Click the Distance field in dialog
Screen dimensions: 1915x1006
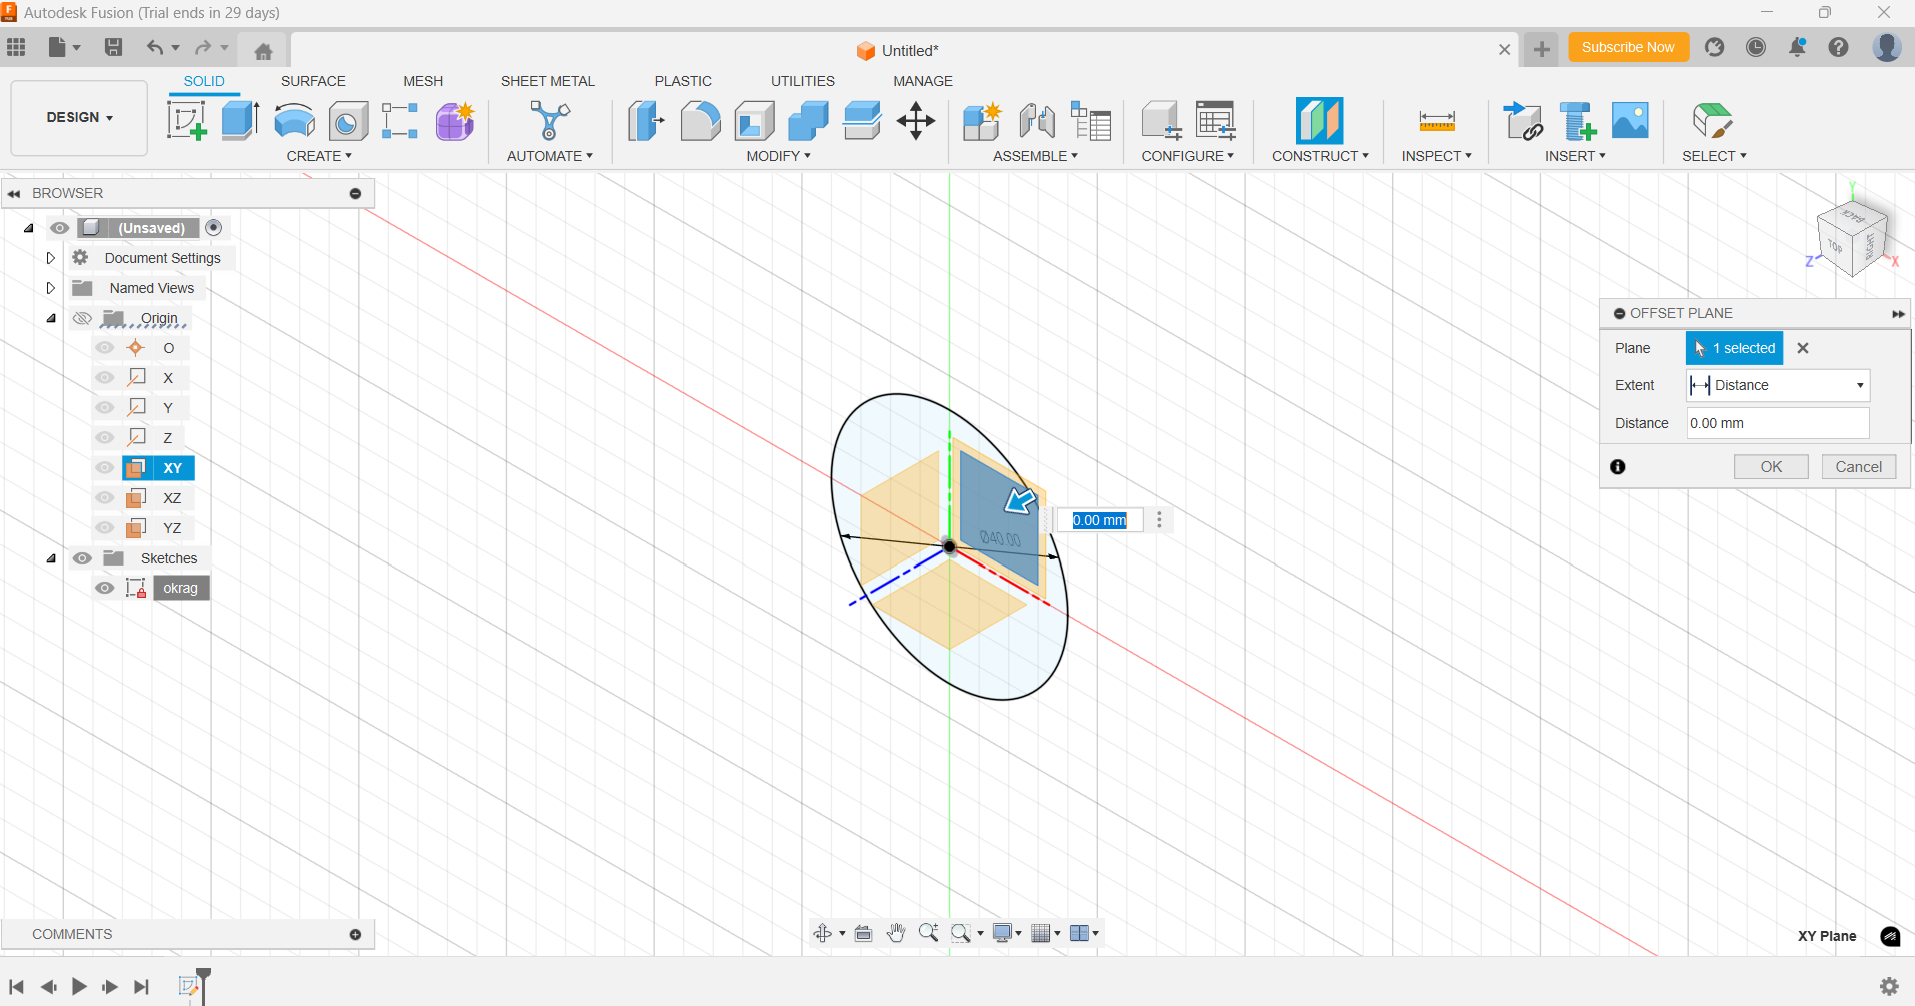pos(1778,423)
